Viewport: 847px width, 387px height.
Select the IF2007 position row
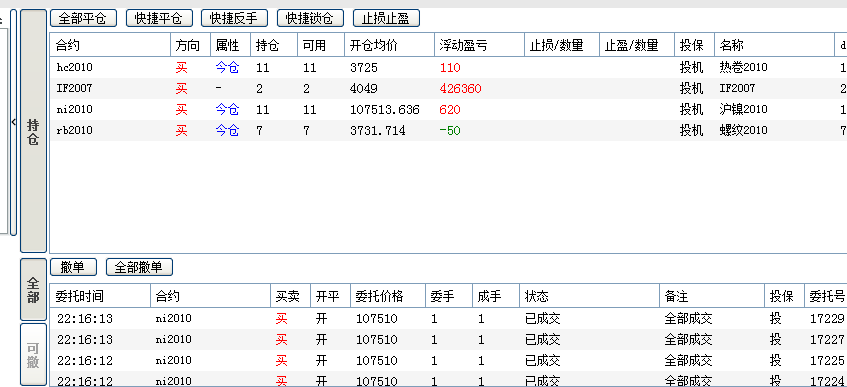448,89
